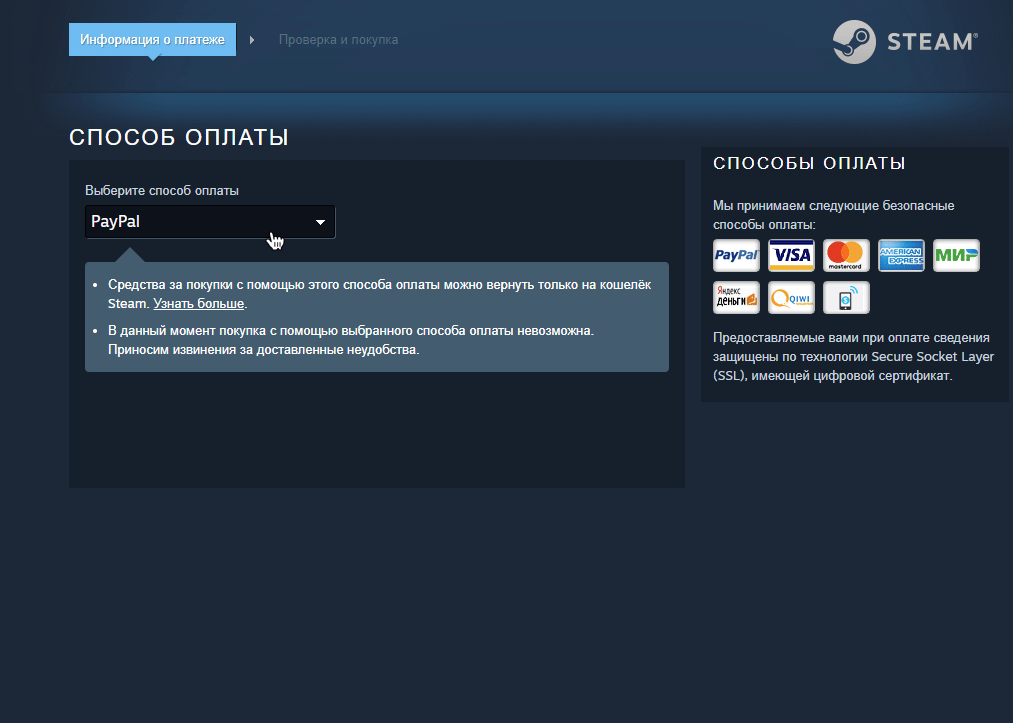Open the 'Узнать больше' link
1013x723 pixels.
[198, 304]
